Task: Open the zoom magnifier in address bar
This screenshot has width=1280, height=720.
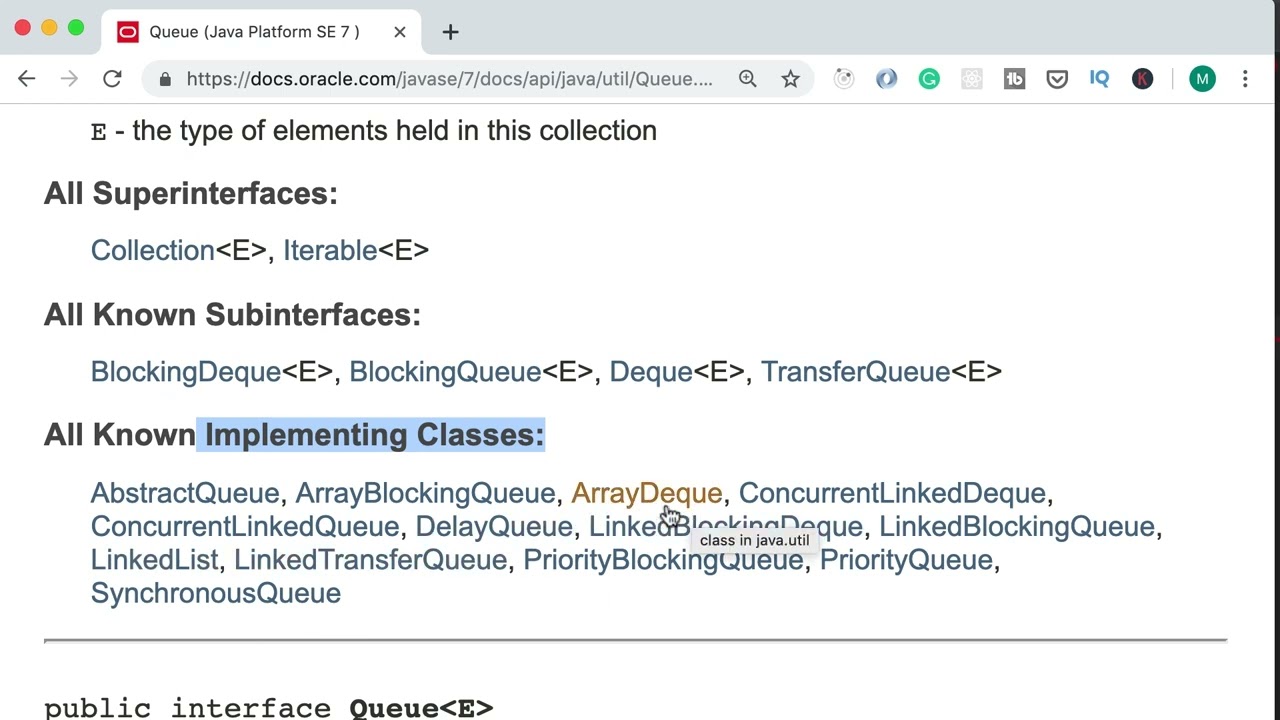Action: 748,79
